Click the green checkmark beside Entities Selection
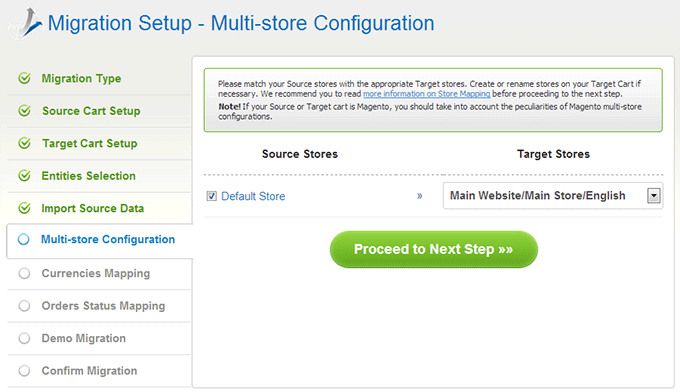Viewport: 680px width, 392px height. coord(24,176)
